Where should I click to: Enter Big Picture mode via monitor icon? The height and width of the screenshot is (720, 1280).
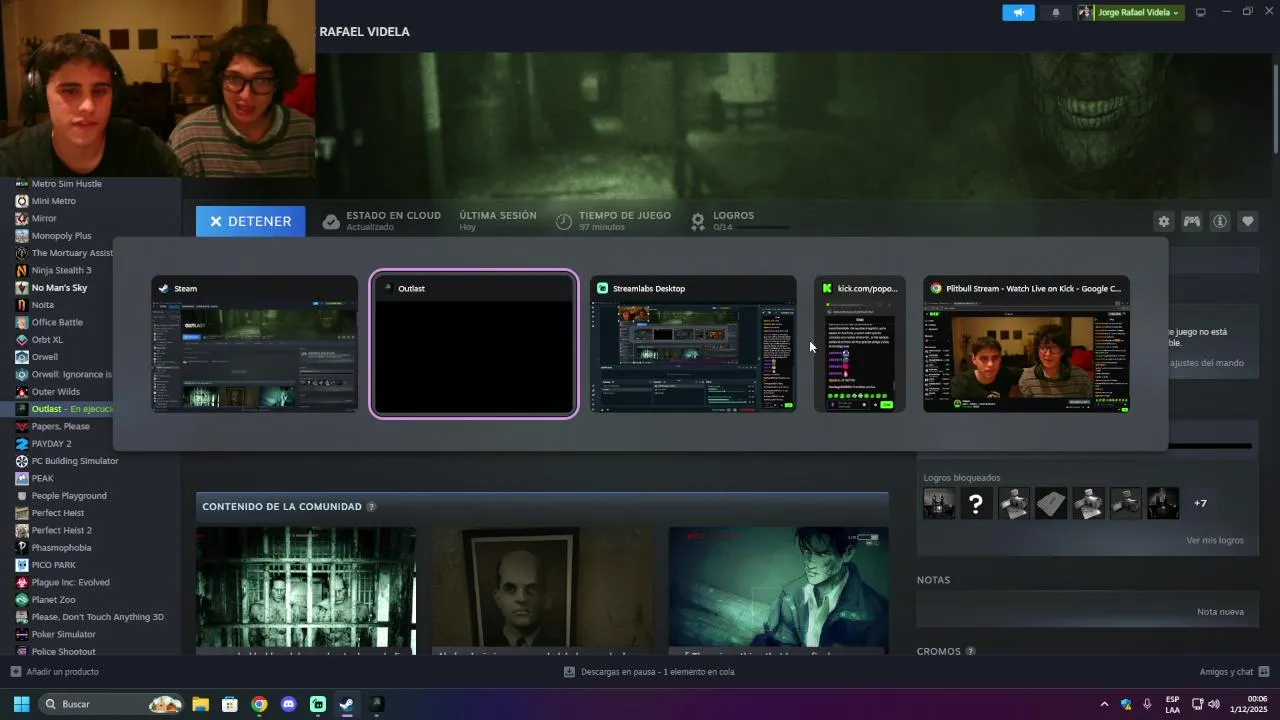[1201, 13]
